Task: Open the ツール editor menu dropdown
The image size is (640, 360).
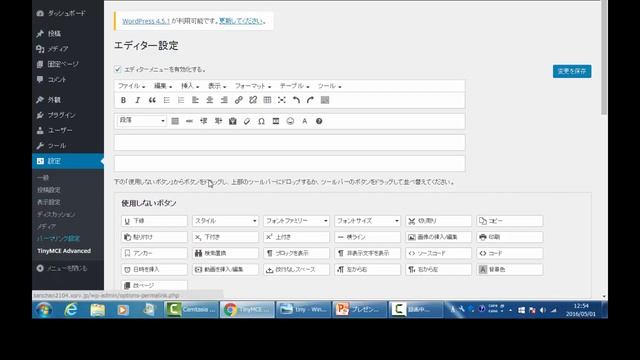Action: pos(329,86)
